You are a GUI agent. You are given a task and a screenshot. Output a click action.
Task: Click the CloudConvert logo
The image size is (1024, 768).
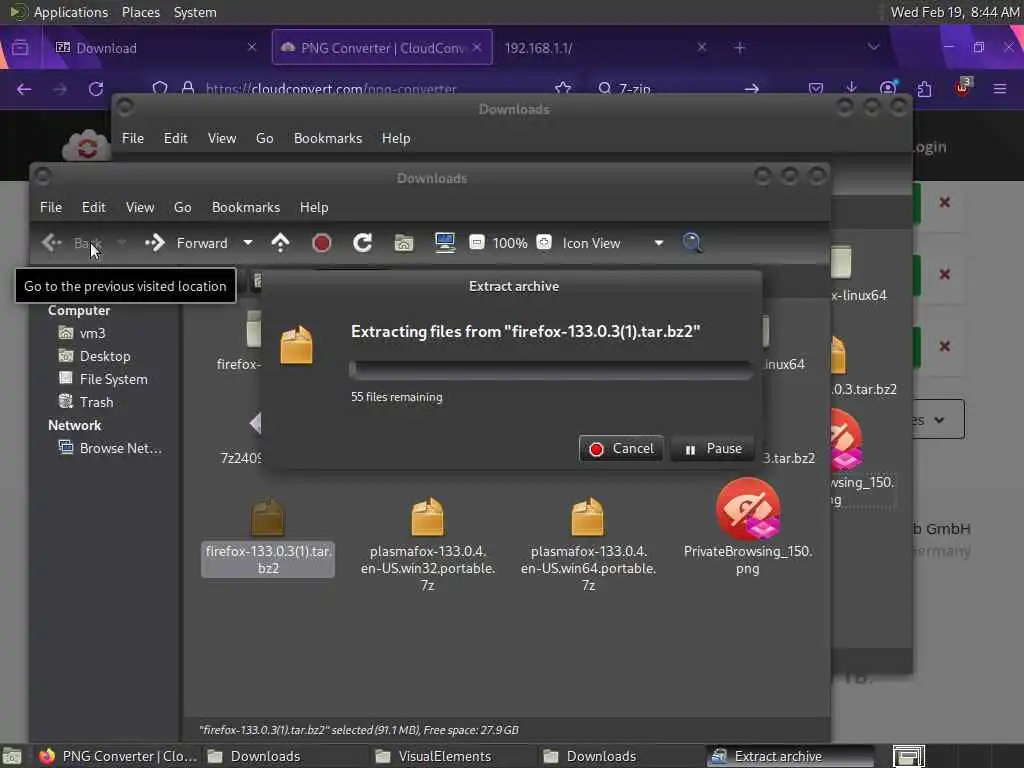(x=87, y=147)
